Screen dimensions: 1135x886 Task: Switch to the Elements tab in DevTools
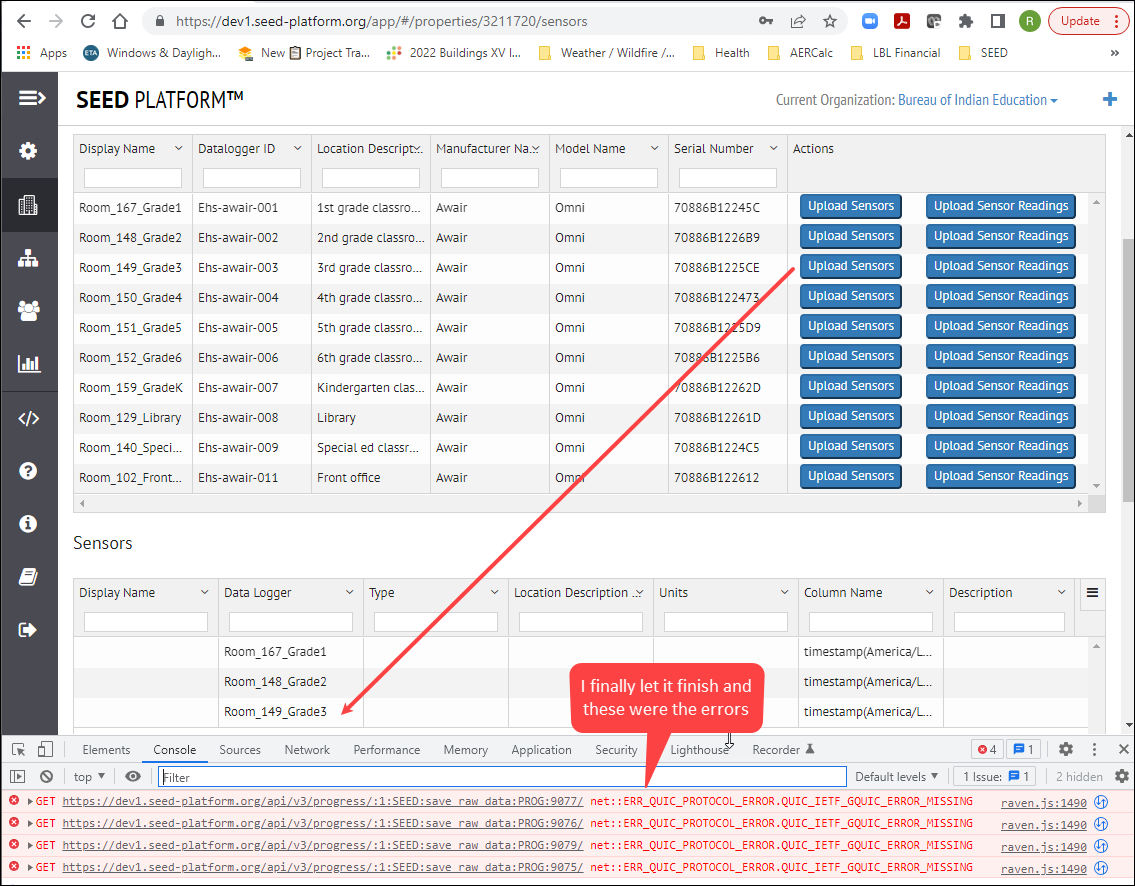106,749
